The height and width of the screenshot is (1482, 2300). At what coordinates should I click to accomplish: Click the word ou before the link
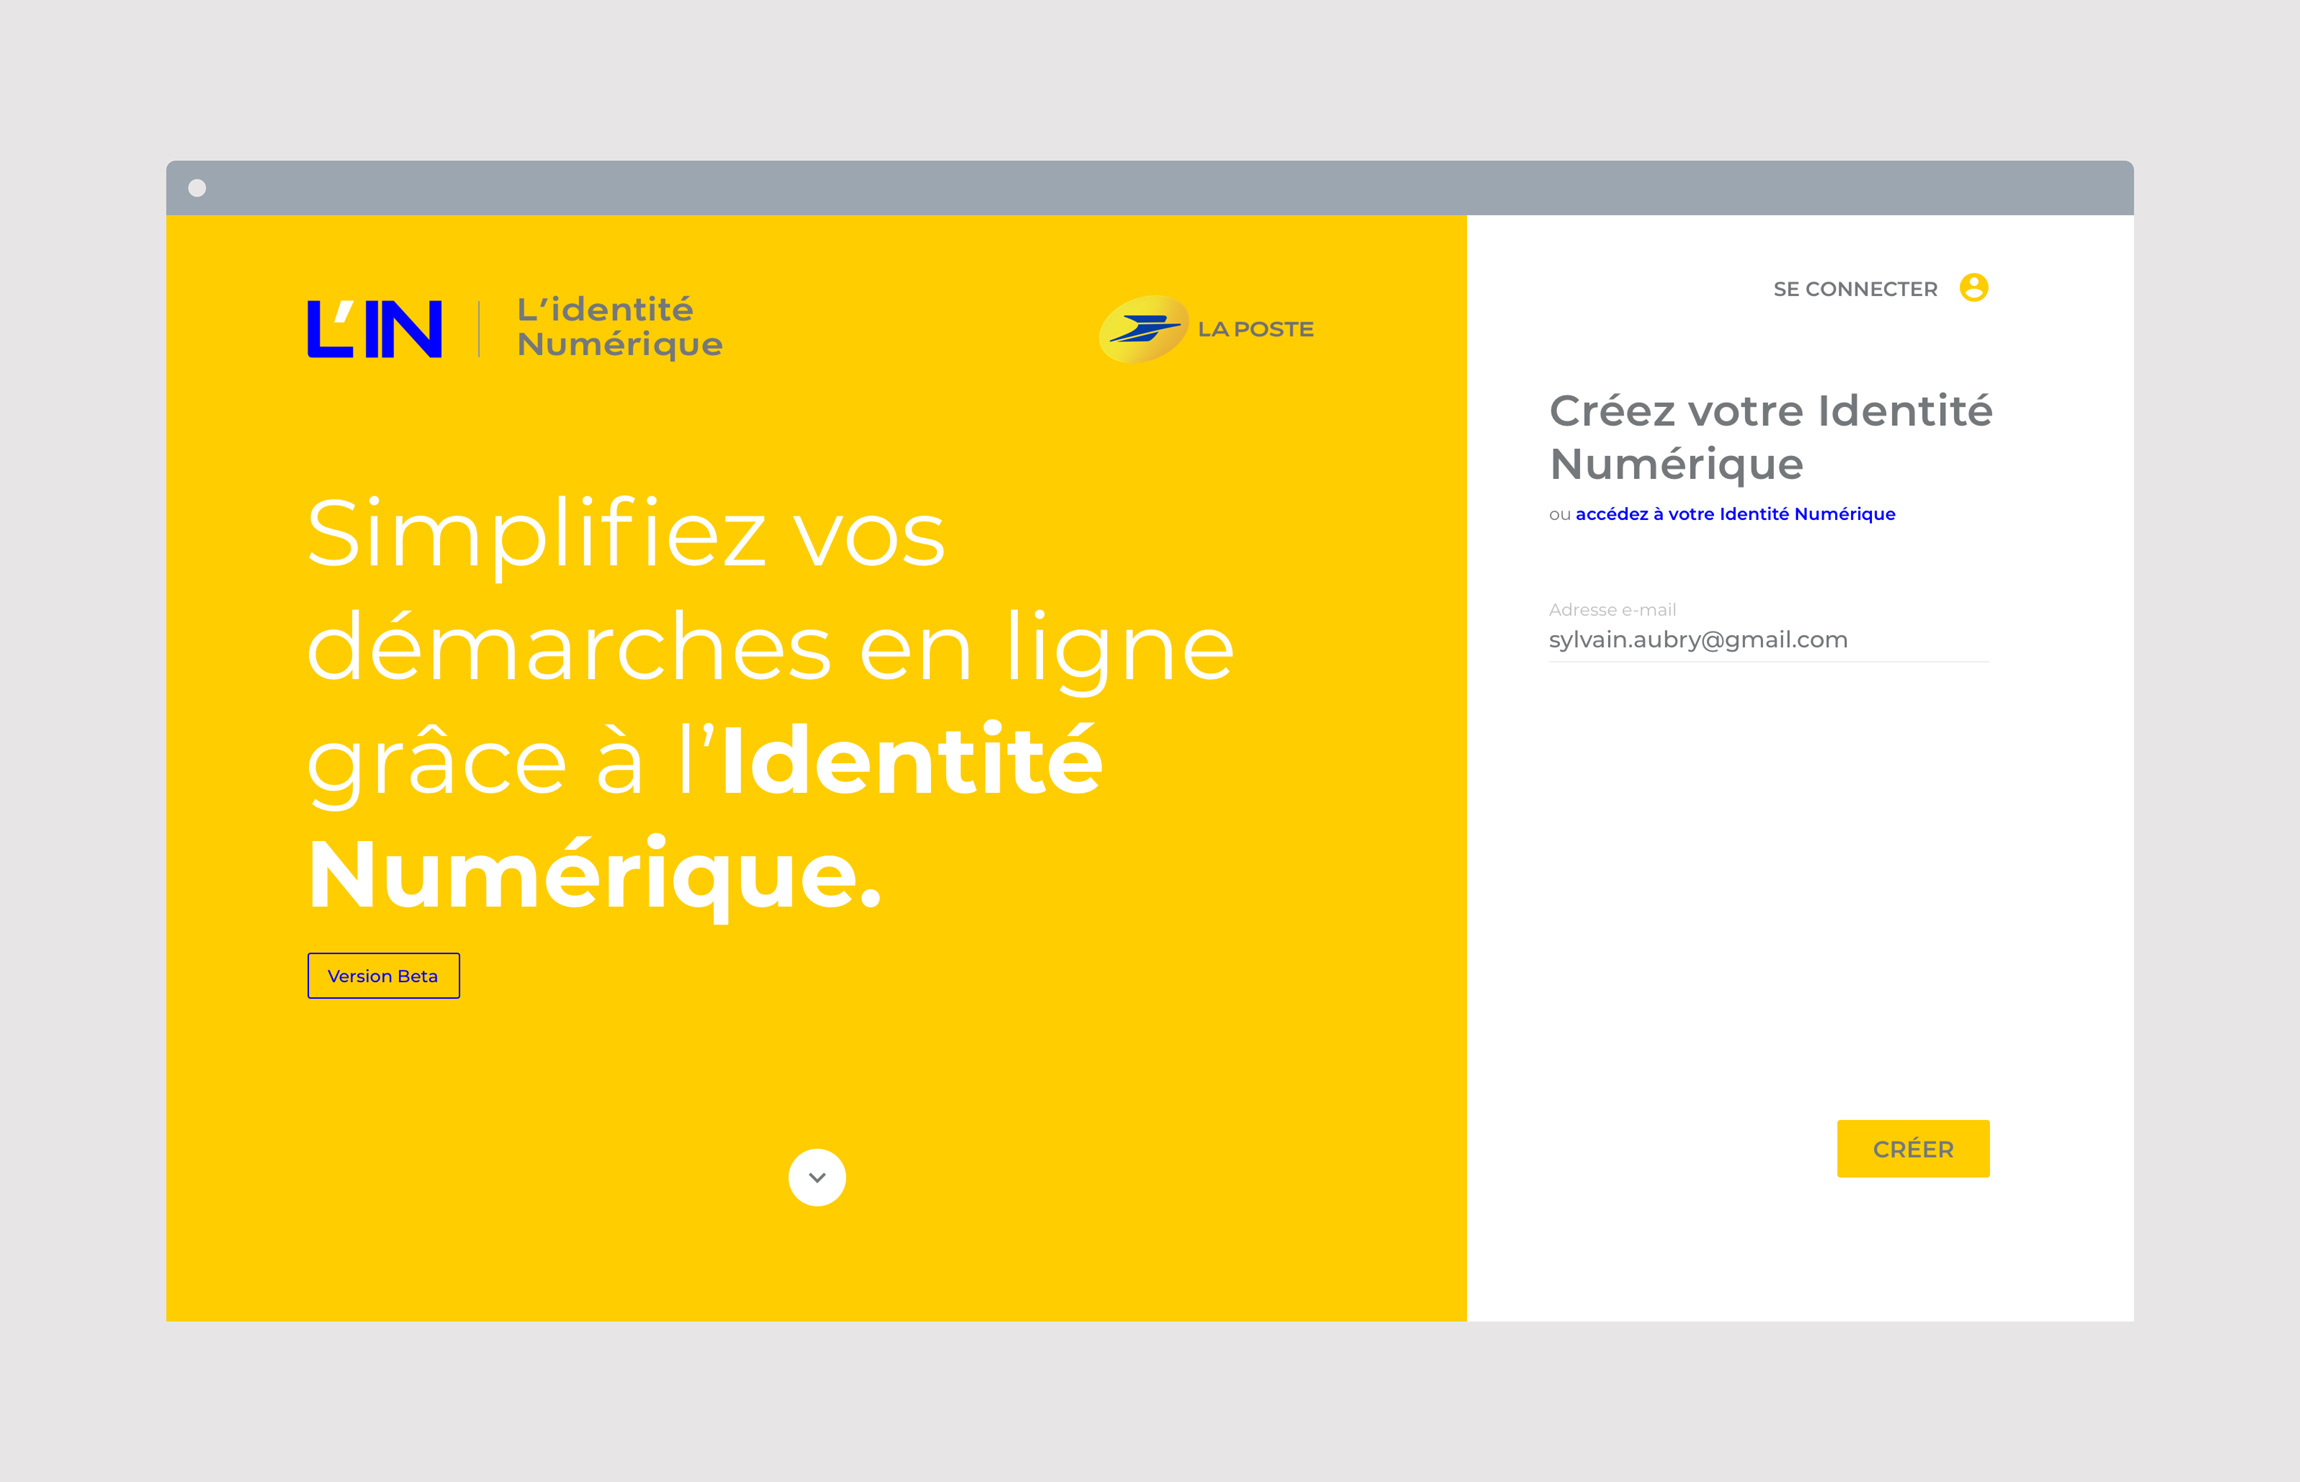coord(1558,514)
